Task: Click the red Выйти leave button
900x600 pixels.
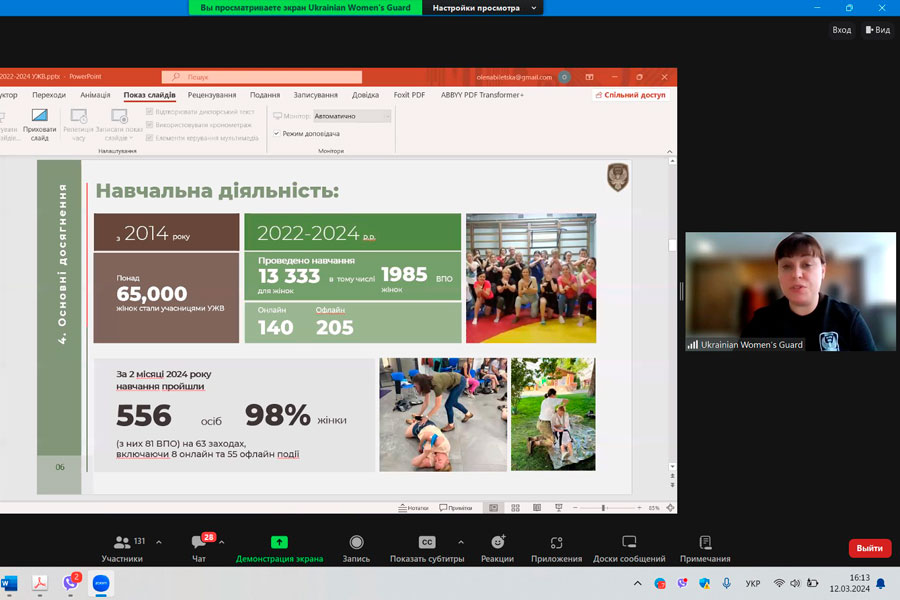Action: (x=869, y=548)
